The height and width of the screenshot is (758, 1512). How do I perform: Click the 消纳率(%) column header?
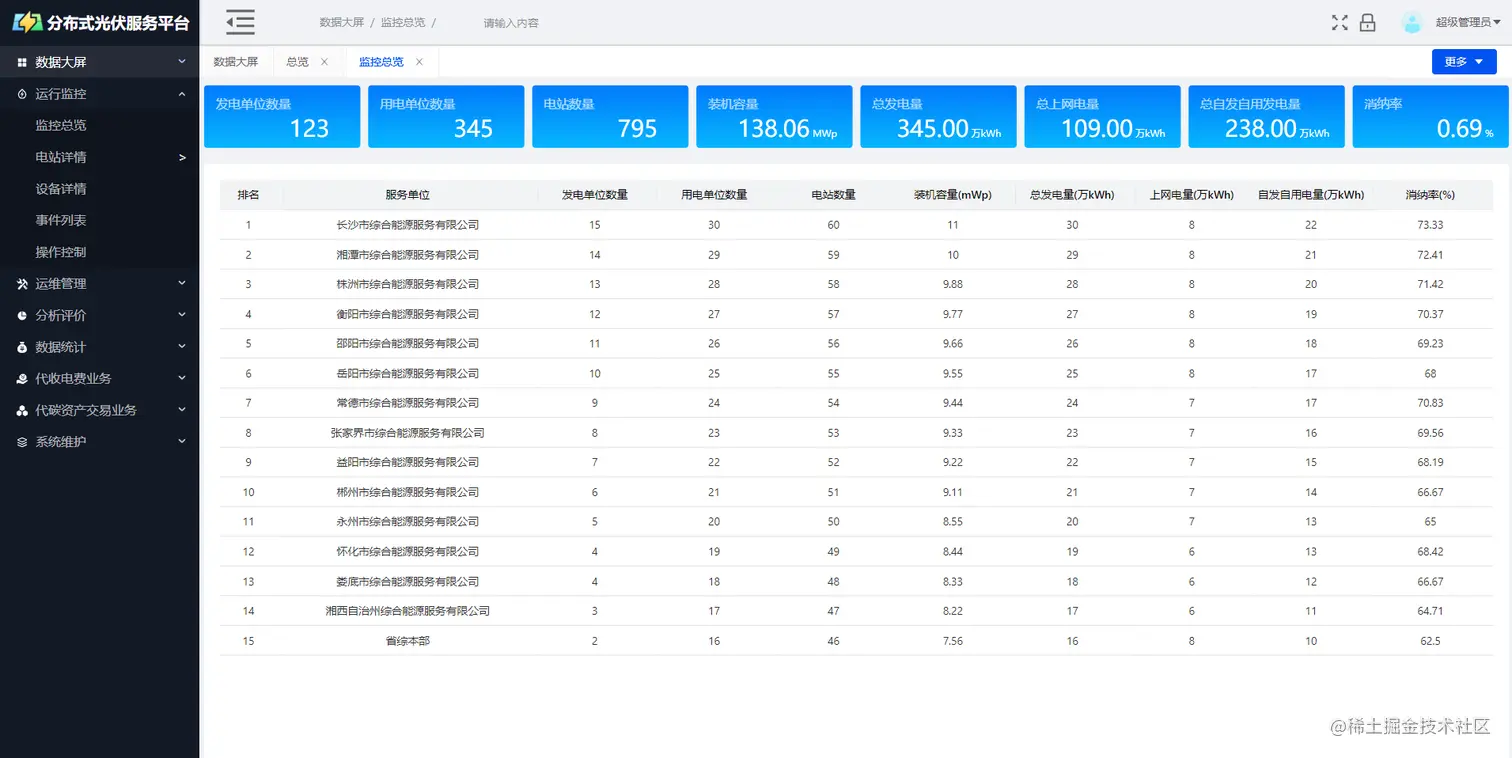(1430, 195)
